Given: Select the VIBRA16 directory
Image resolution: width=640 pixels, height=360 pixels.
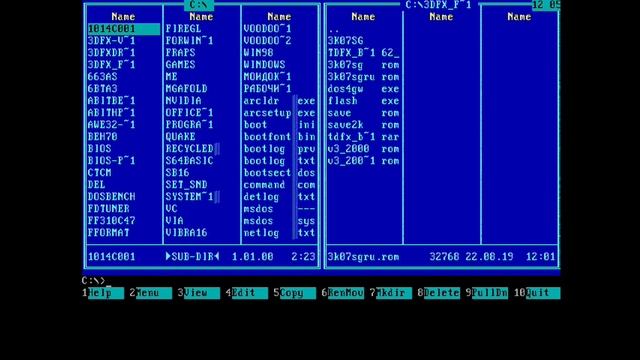Looking at the screenshot, I should click(x=186, y=233).
